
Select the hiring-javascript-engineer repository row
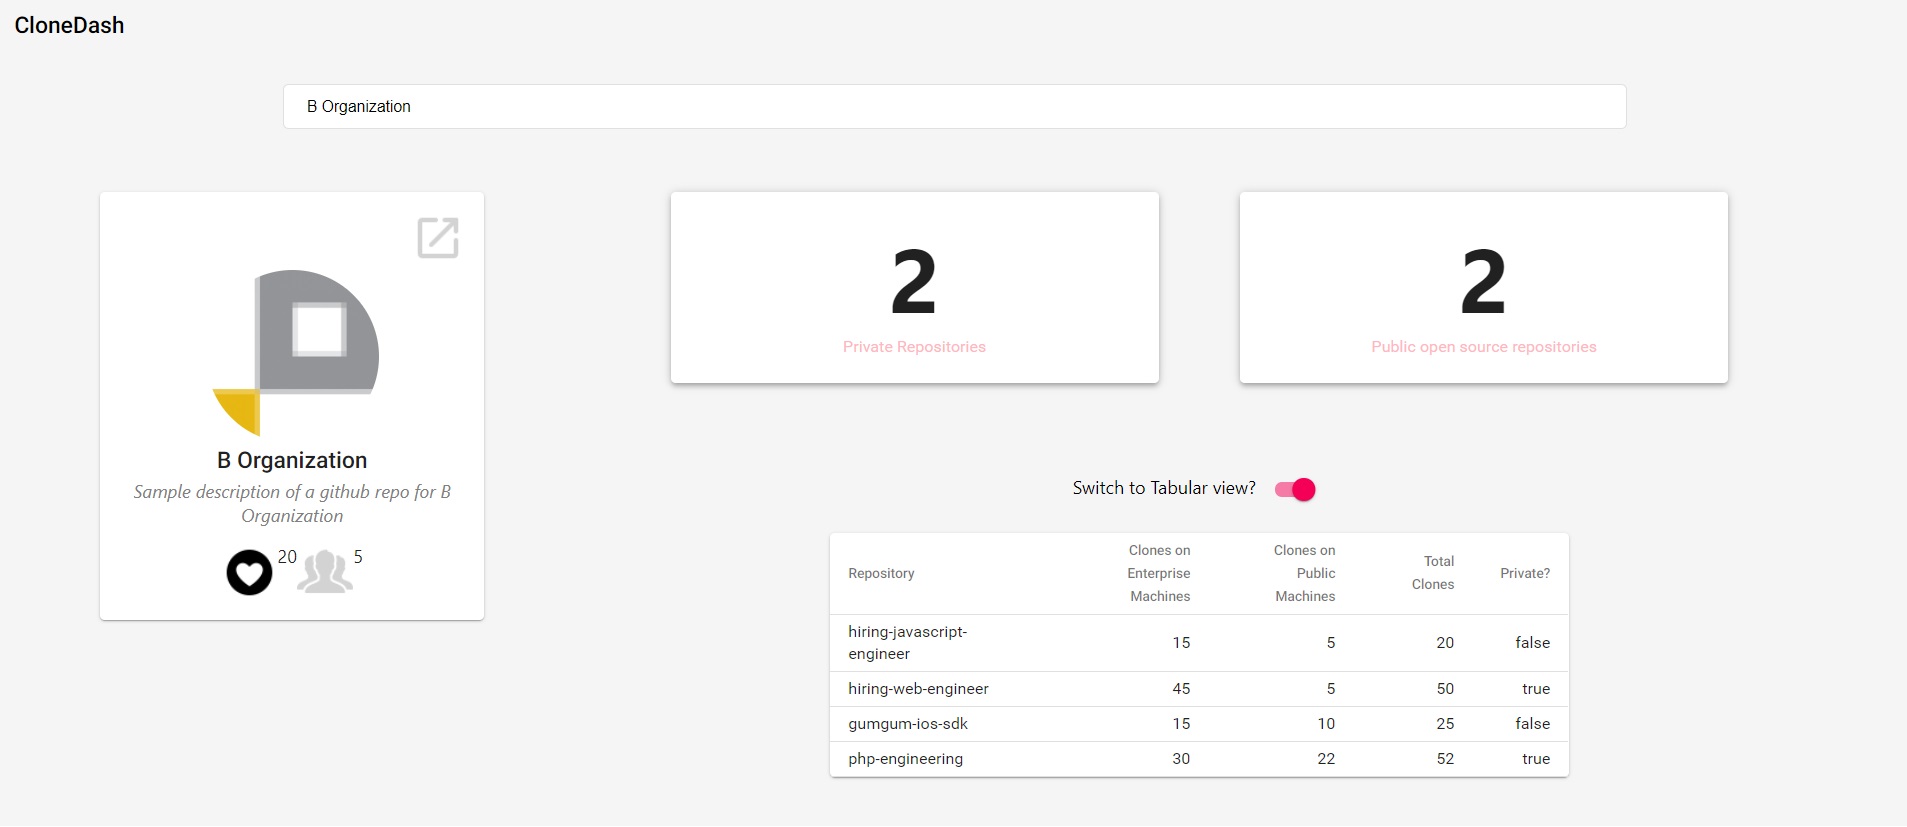[x=1199, y=643]
